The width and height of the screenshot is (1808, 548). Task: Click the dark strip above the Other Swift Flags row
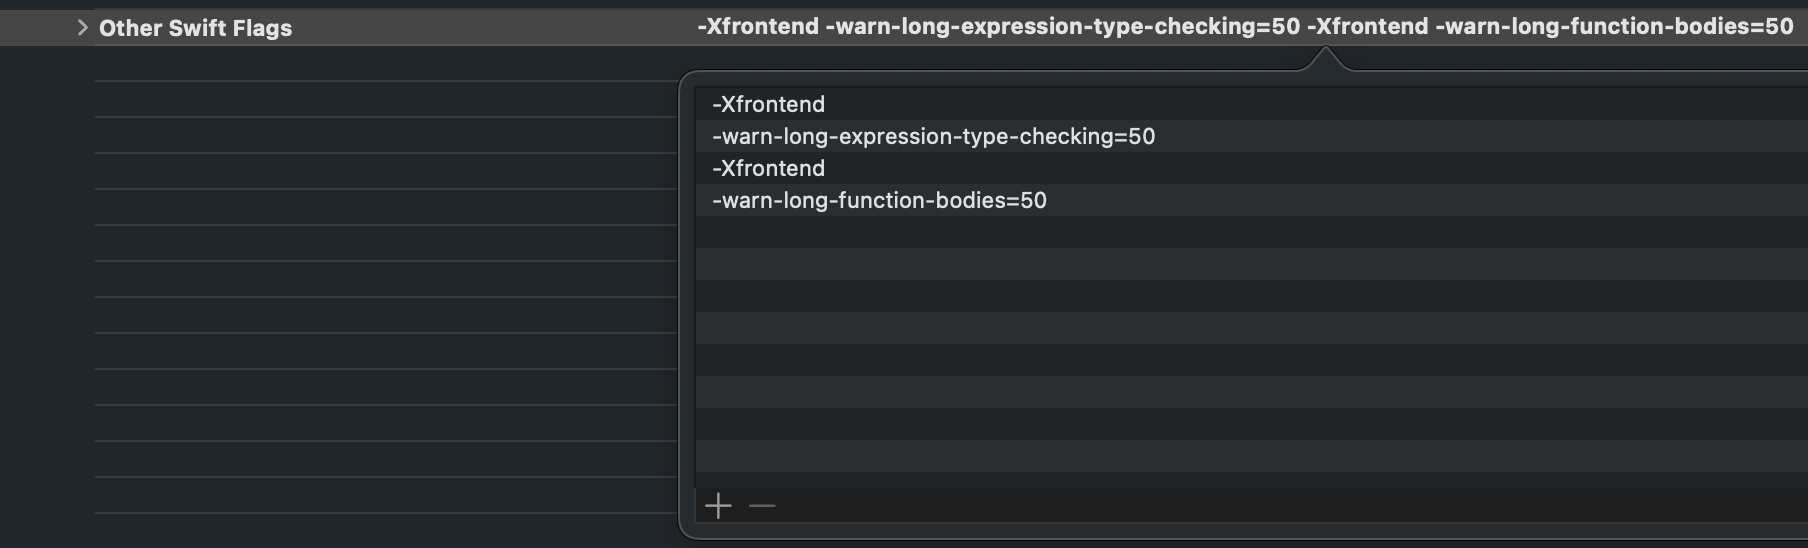point(900,4)
